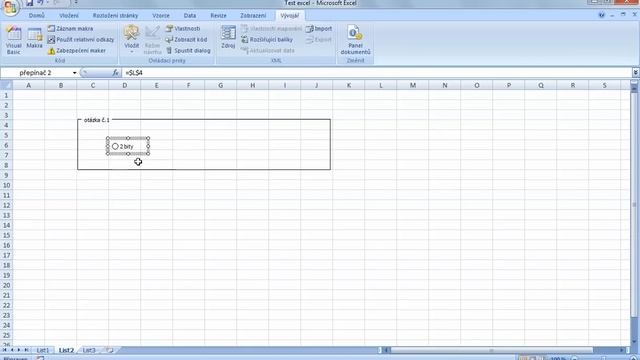Open Vlastnosti of the control
640x360 pixels.
pos(183,29)
